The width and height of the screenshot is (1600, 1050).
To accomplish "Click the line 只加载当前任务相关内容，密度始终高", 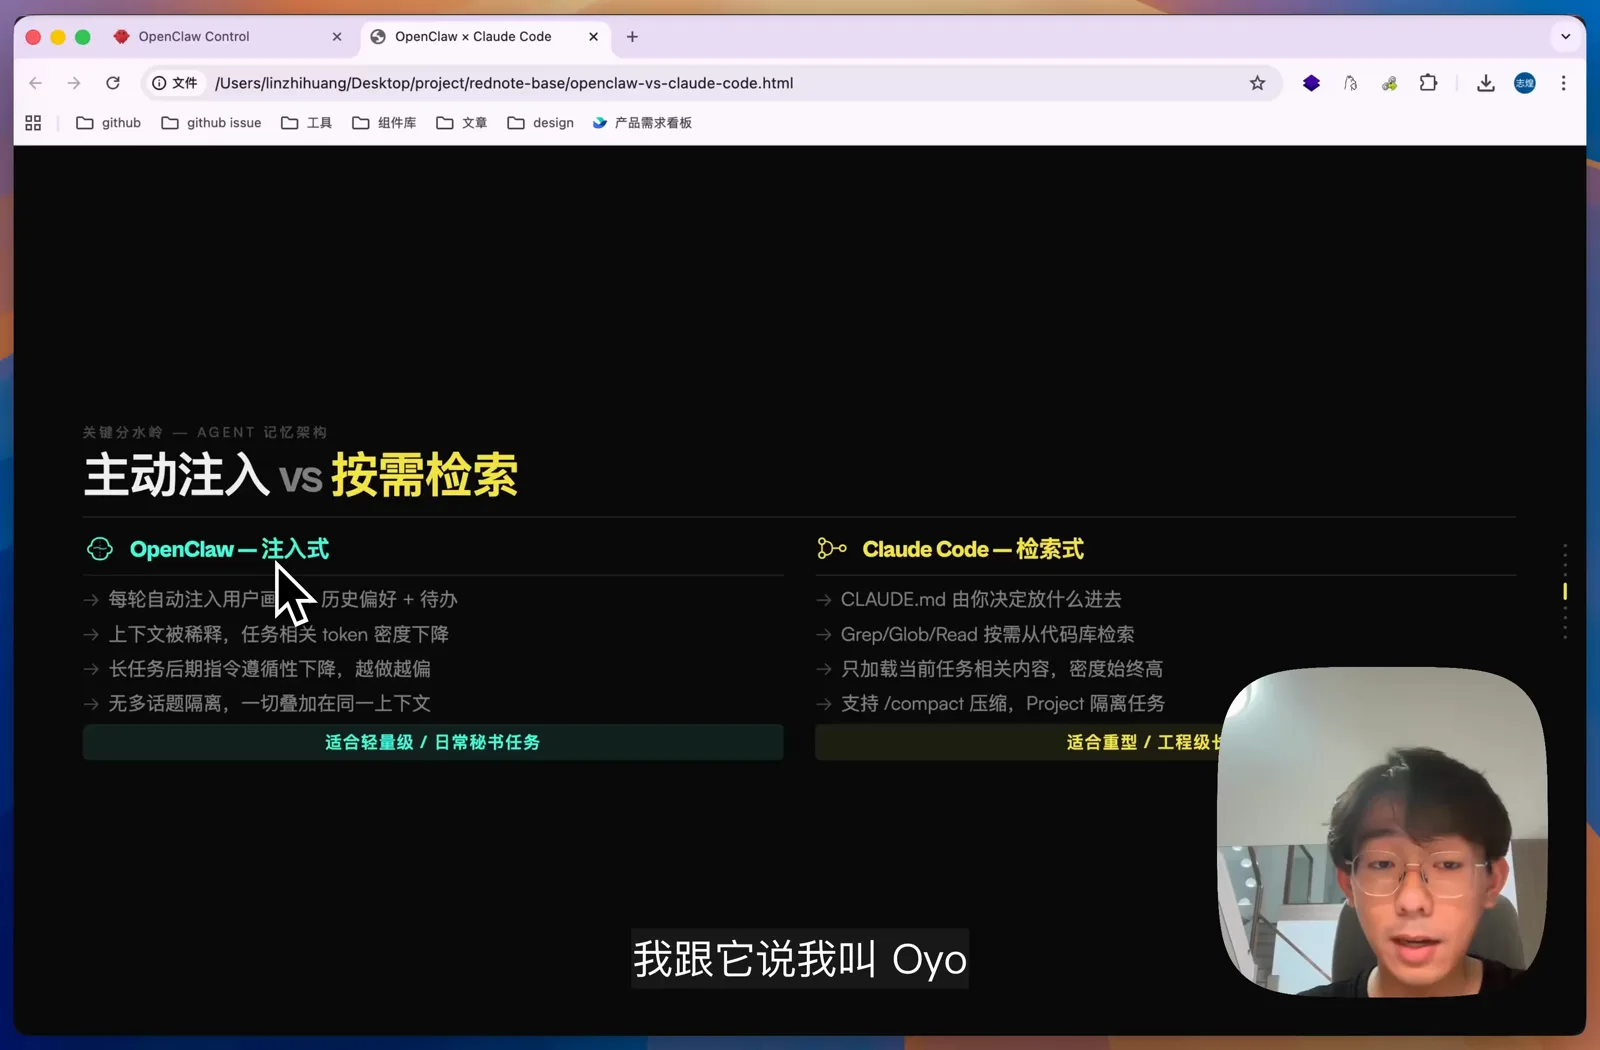I will (x=1001, y=669).
